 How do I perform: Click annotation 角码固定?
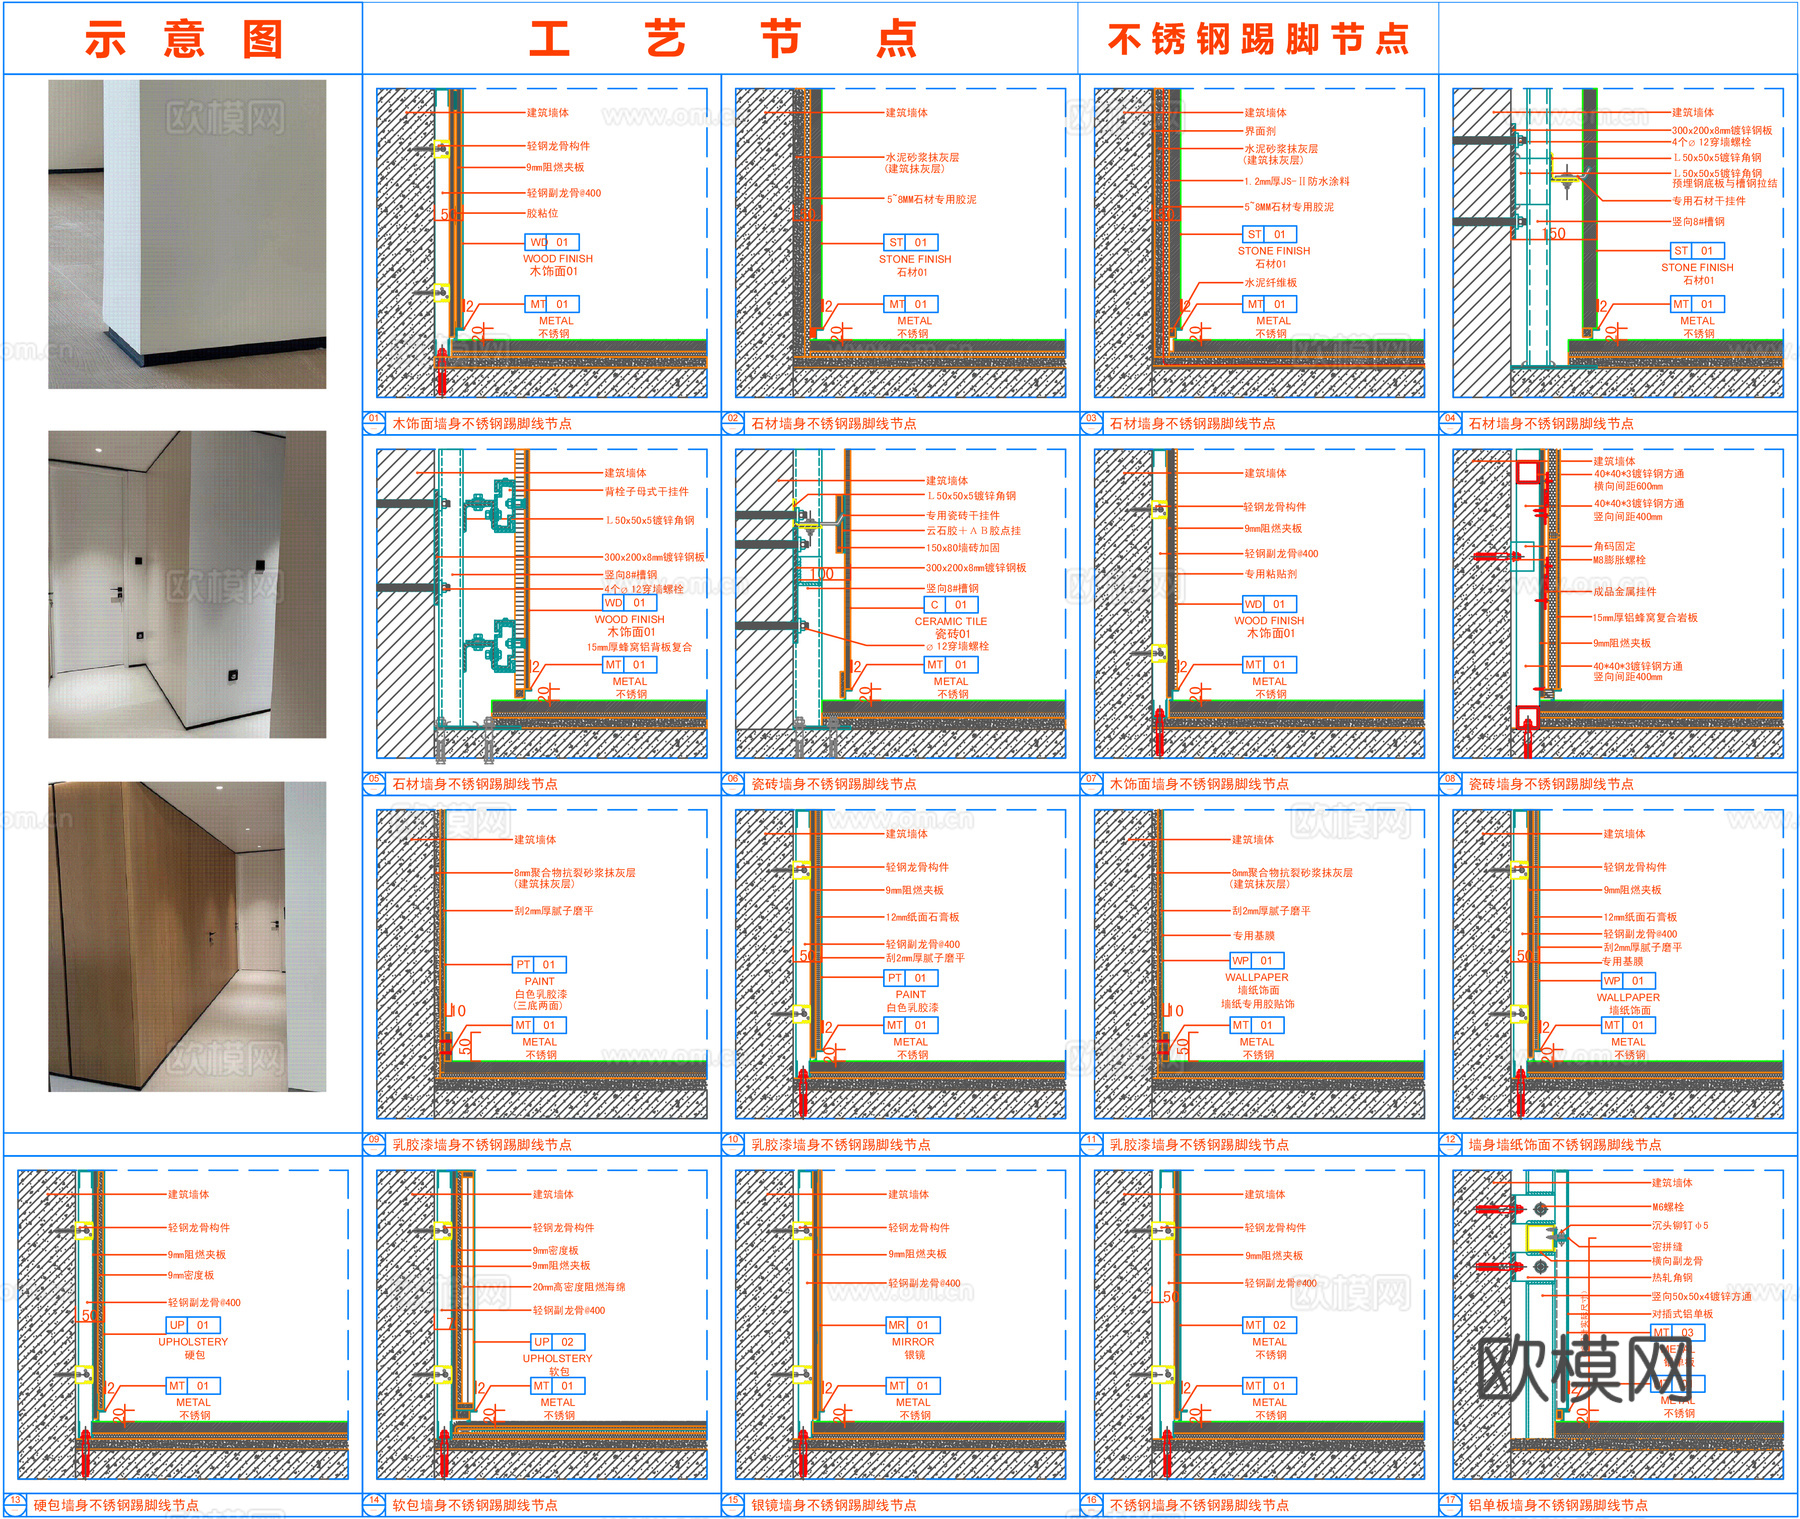tap(1614, 547)
